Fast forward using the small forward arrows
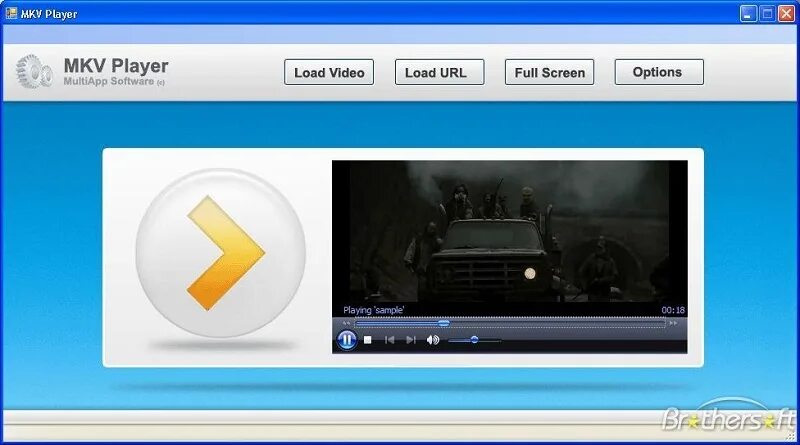This screenshot has height=445, width=800. coord(673,324)
